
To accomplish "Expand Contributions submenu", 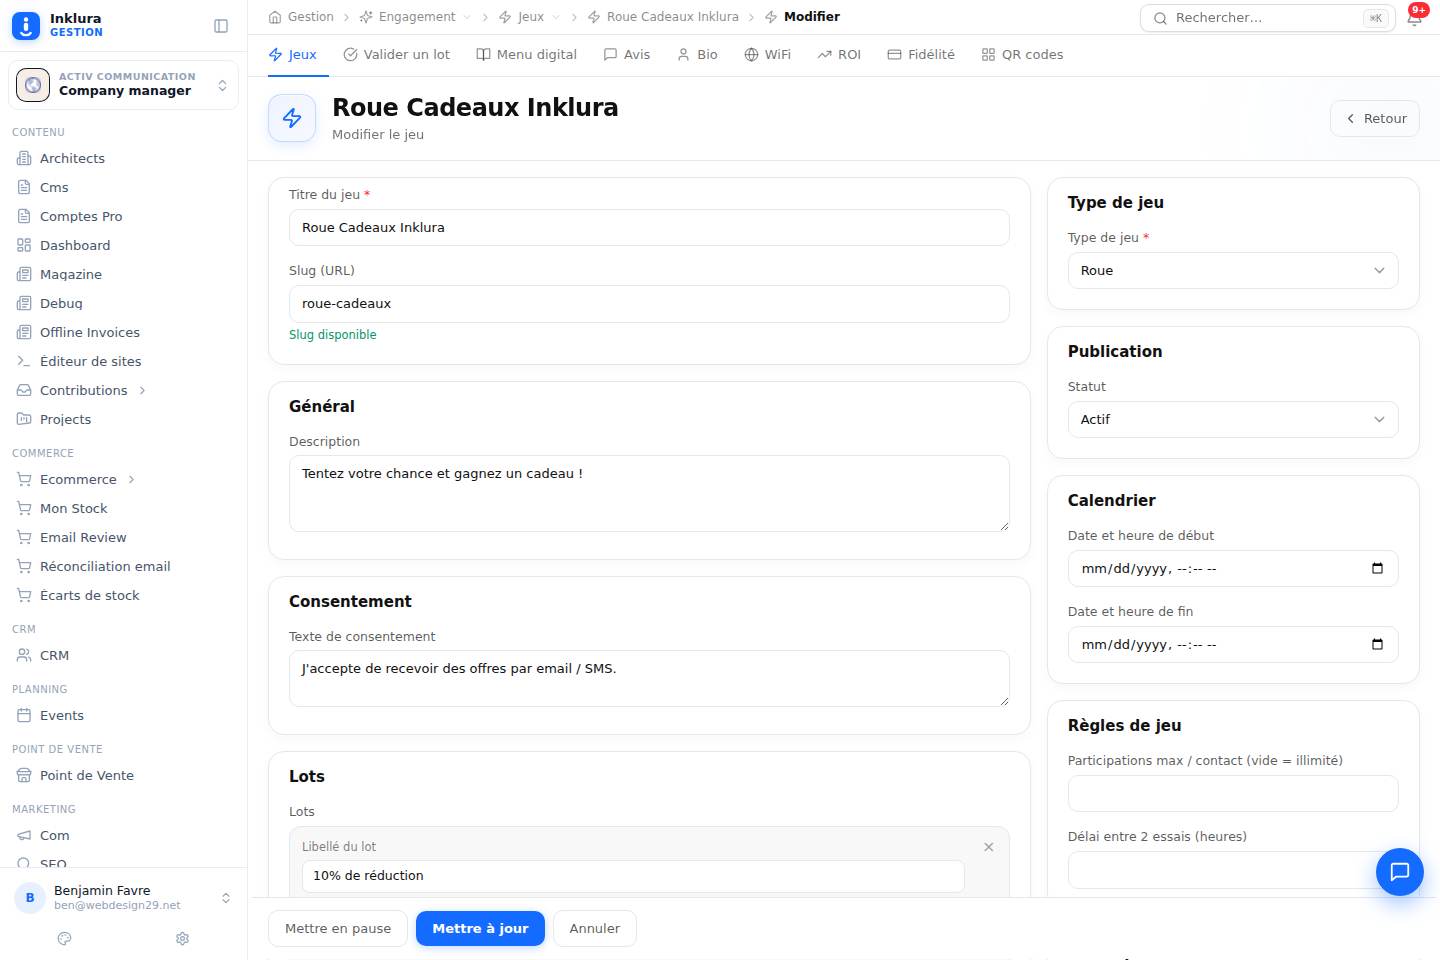I will click(142, 390).
